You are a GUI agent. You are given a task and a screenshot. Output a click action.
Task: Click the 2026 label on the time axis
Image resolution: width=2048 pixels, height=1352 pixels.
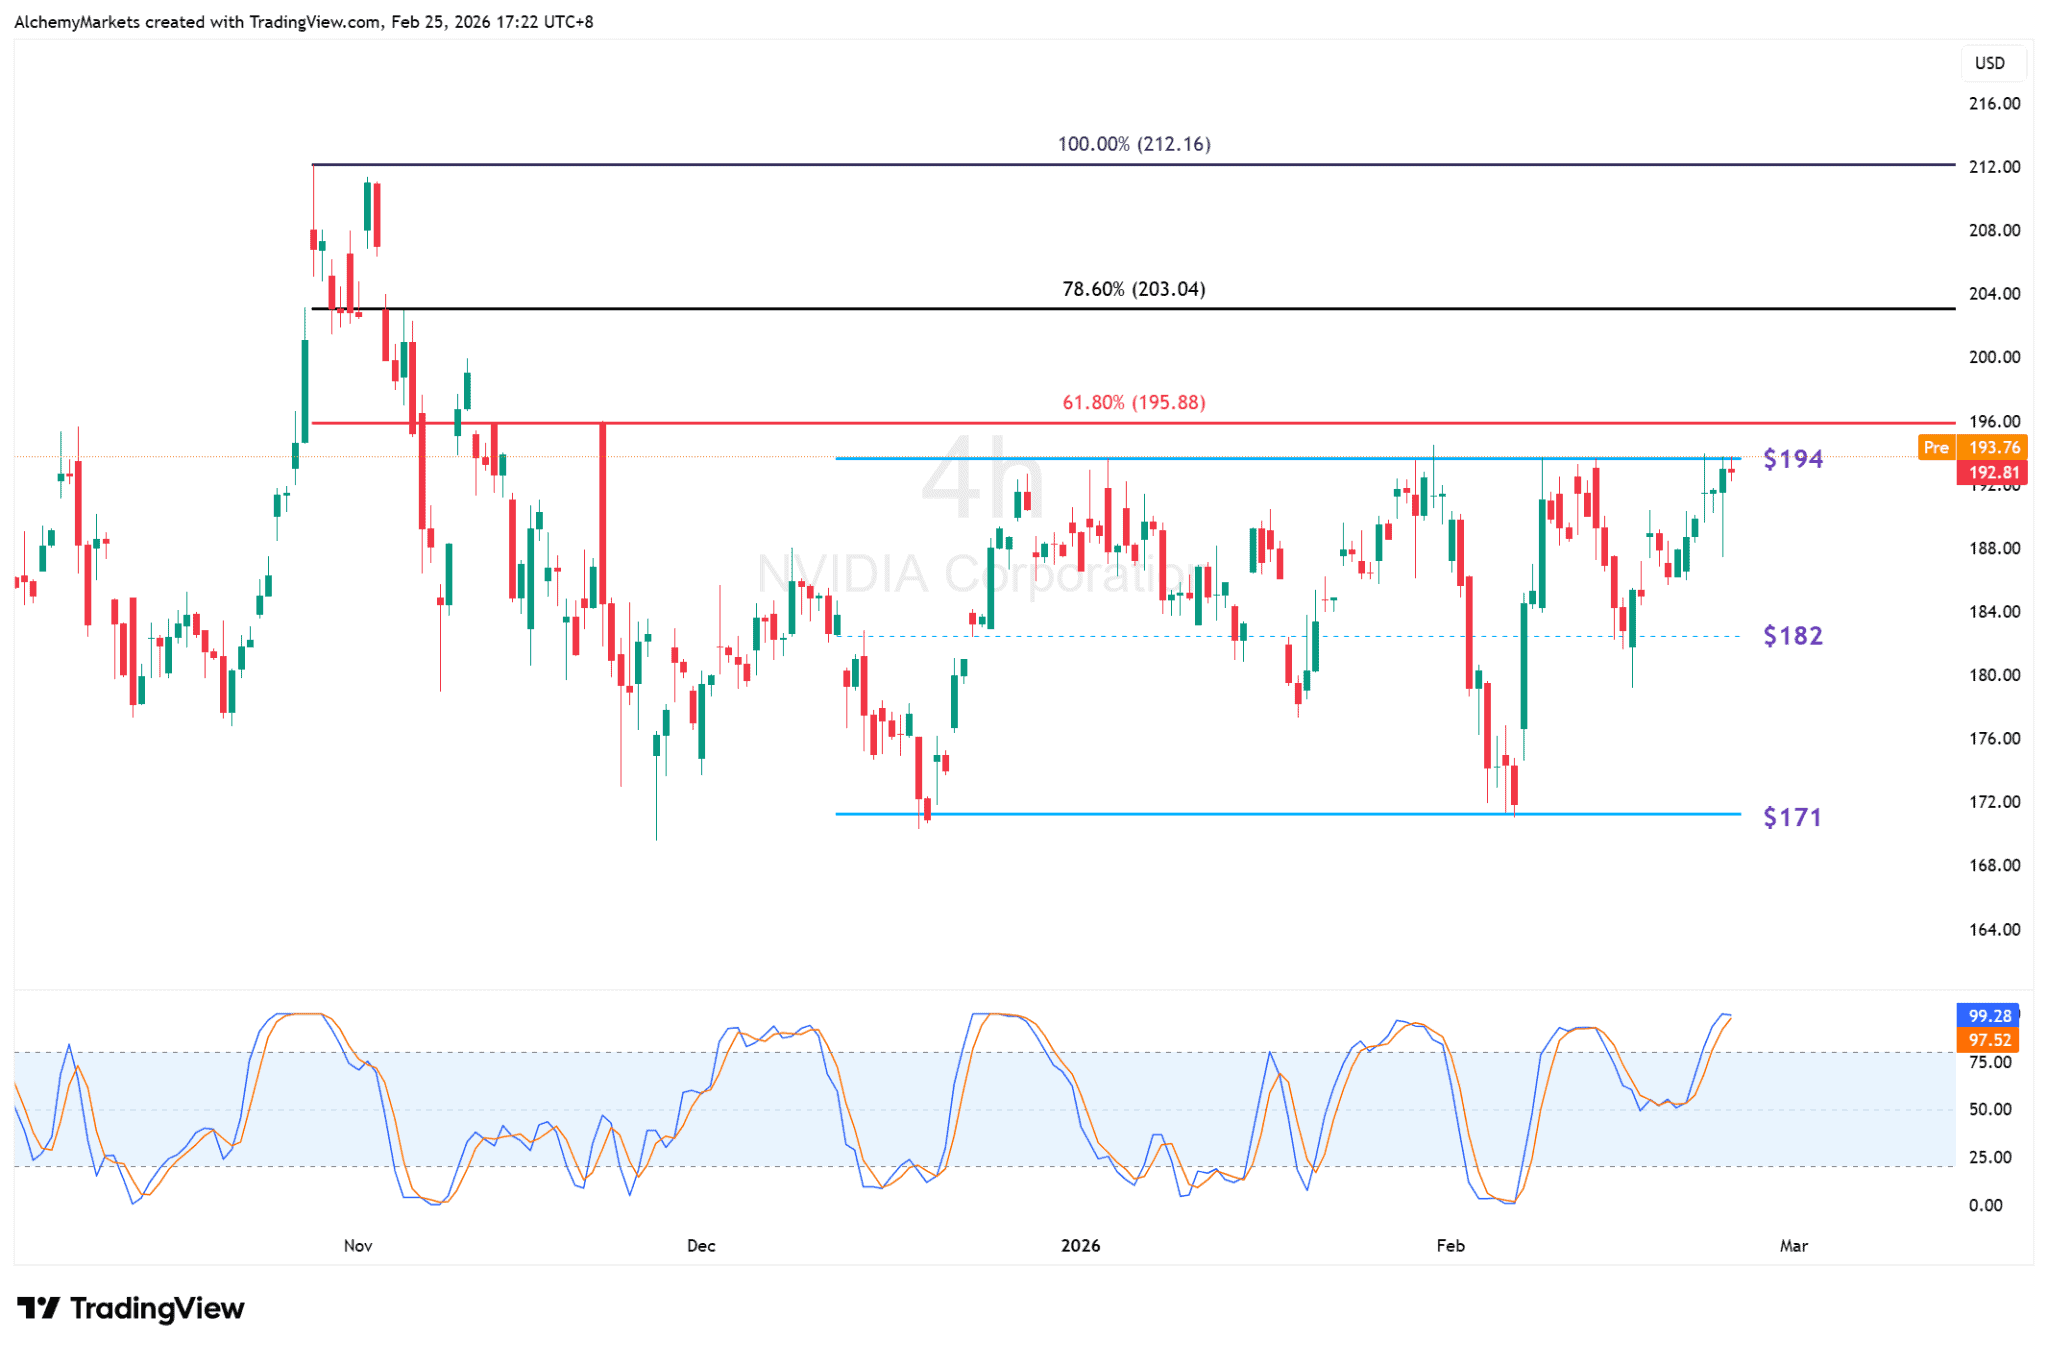pos(1080,1246)
